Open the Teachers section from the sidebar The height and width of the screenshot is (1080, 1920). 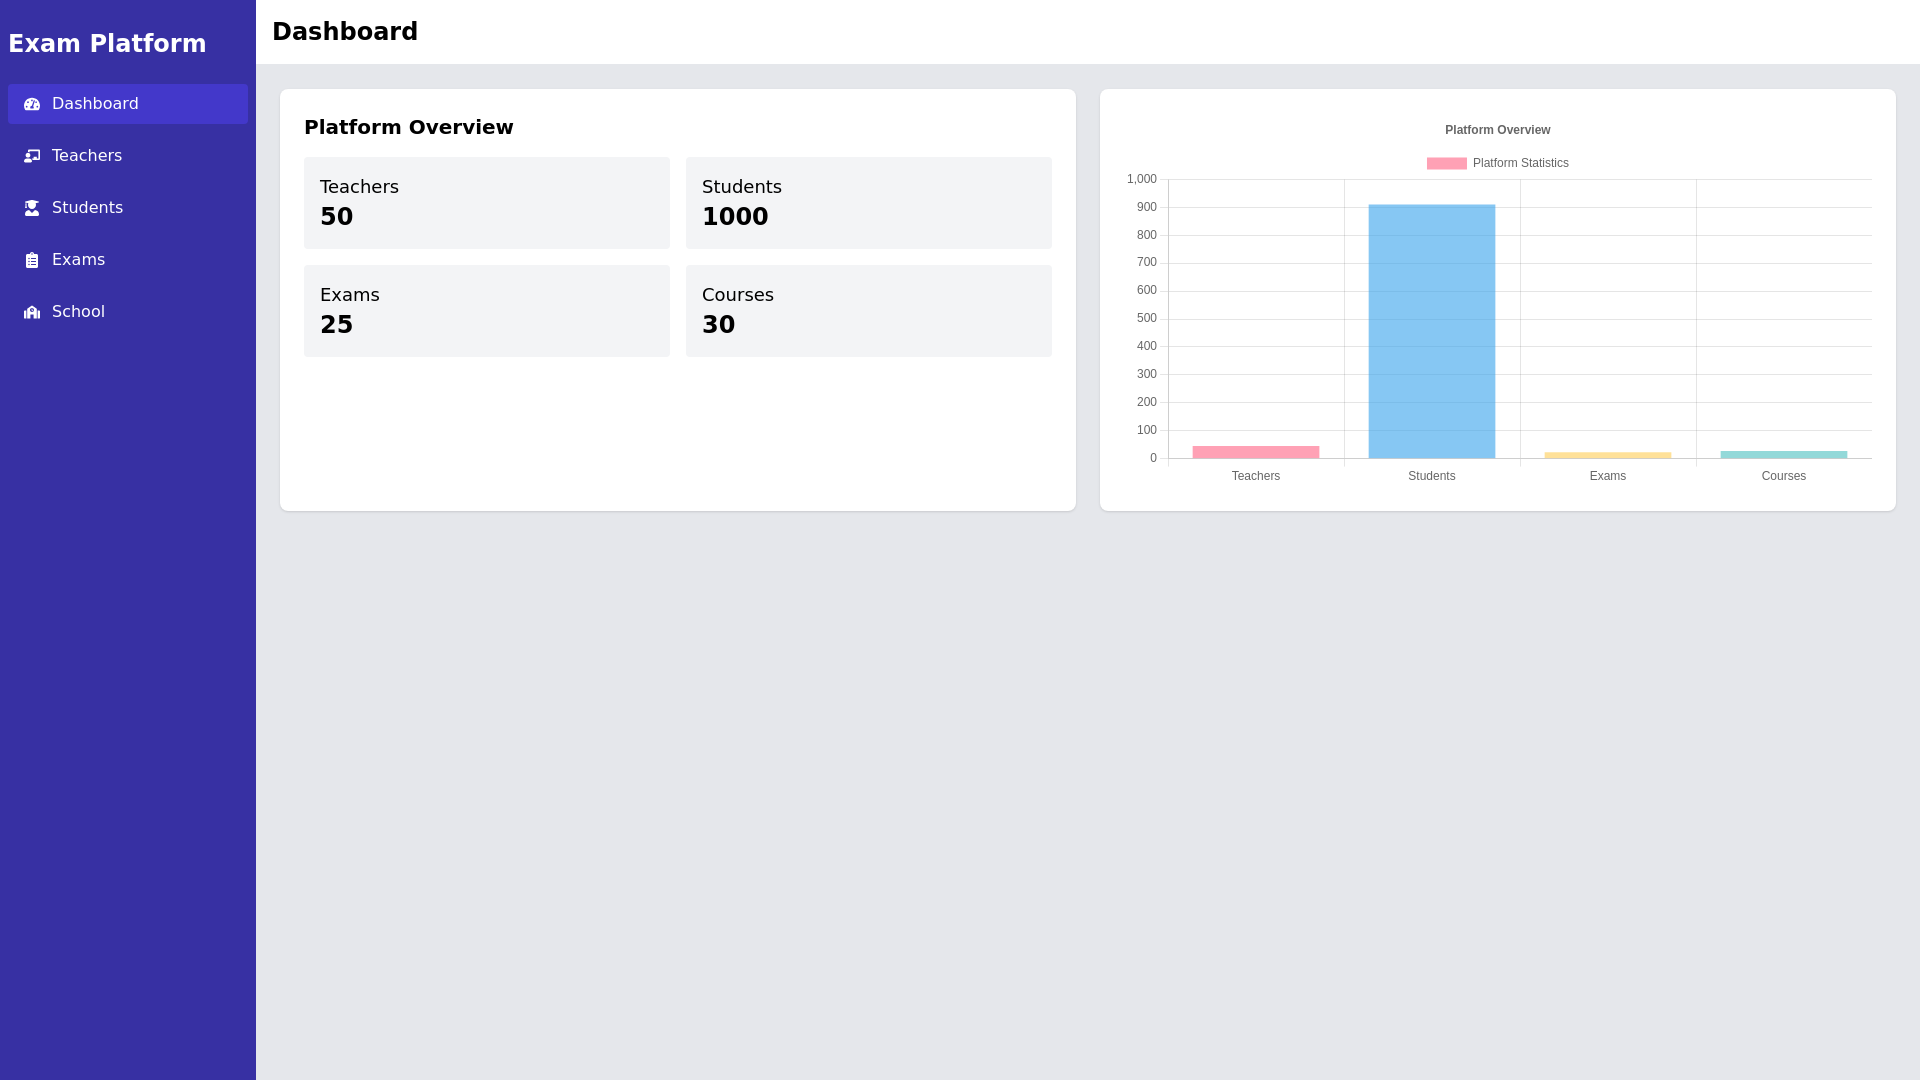87,156
